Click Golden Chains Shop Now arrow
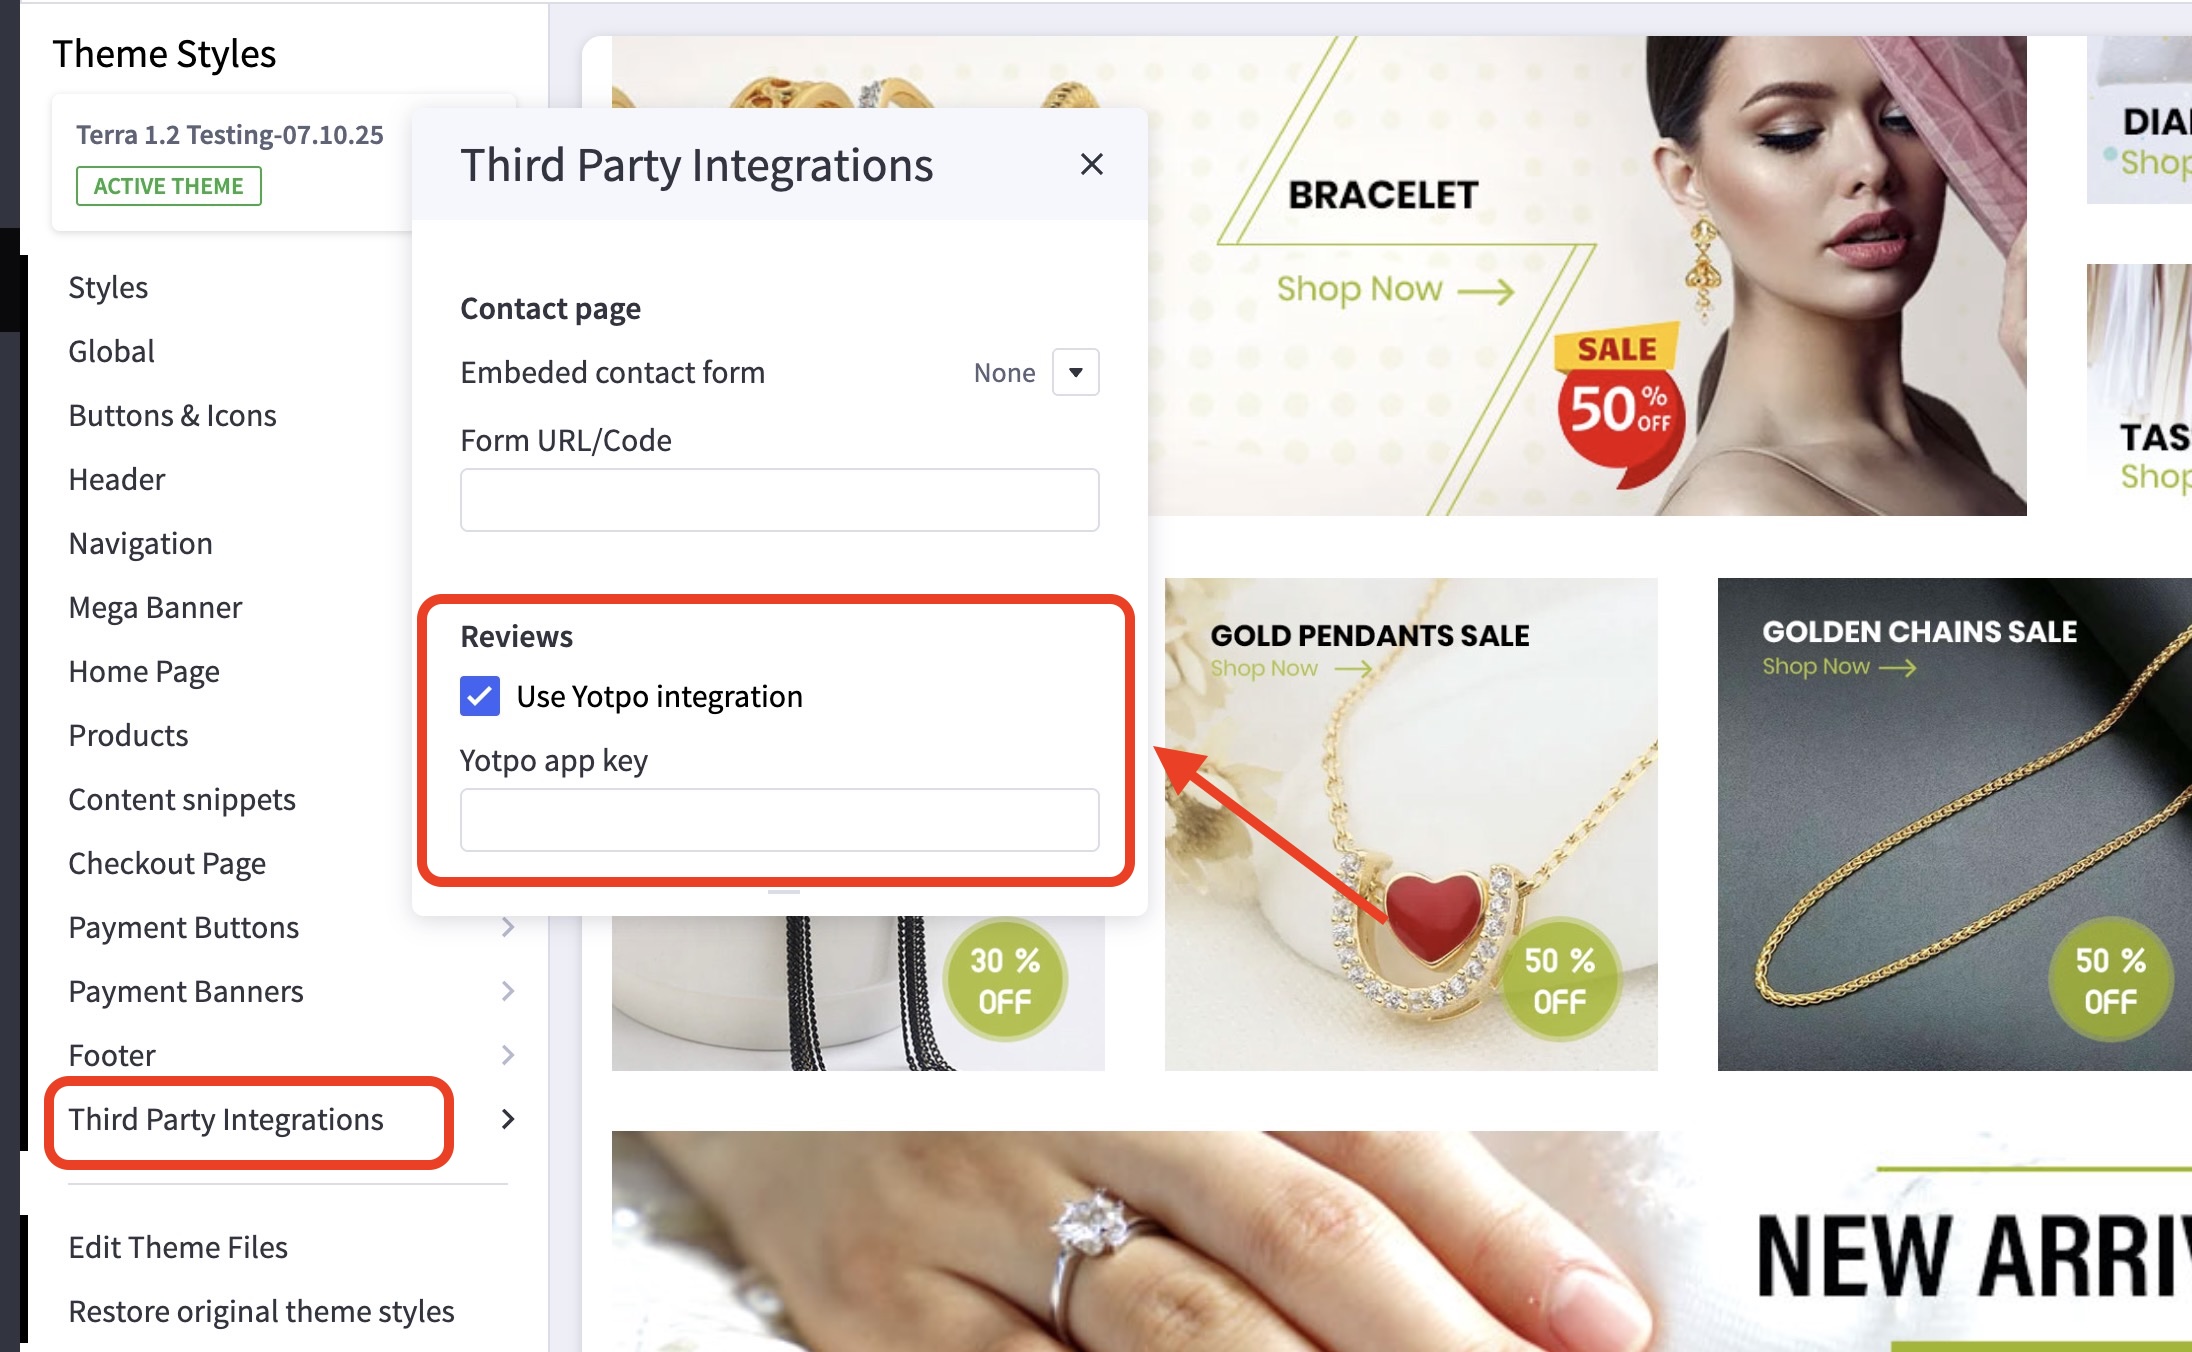Image resolution: width=2192 pixels, height=1352 pixels. (x=1897, y=667)
